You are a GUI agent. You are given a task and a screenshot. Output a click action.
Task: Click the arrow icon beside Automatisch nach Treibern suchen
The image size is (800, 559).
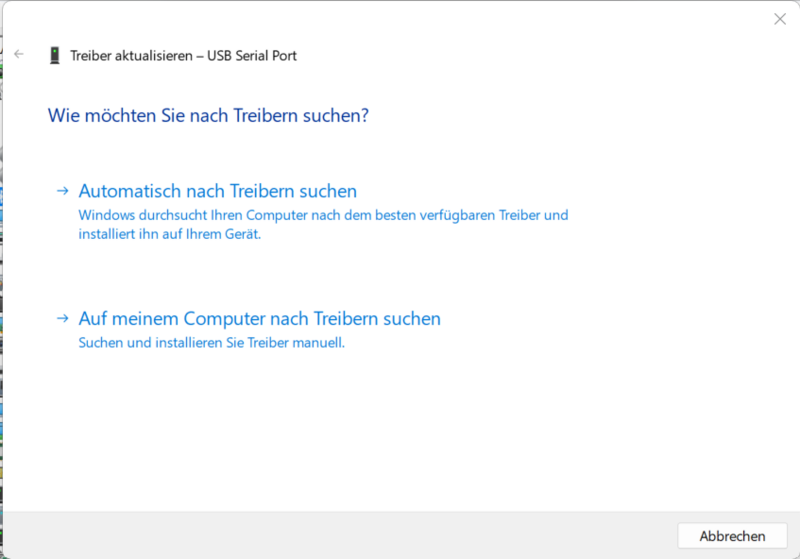tap(63, 190)
